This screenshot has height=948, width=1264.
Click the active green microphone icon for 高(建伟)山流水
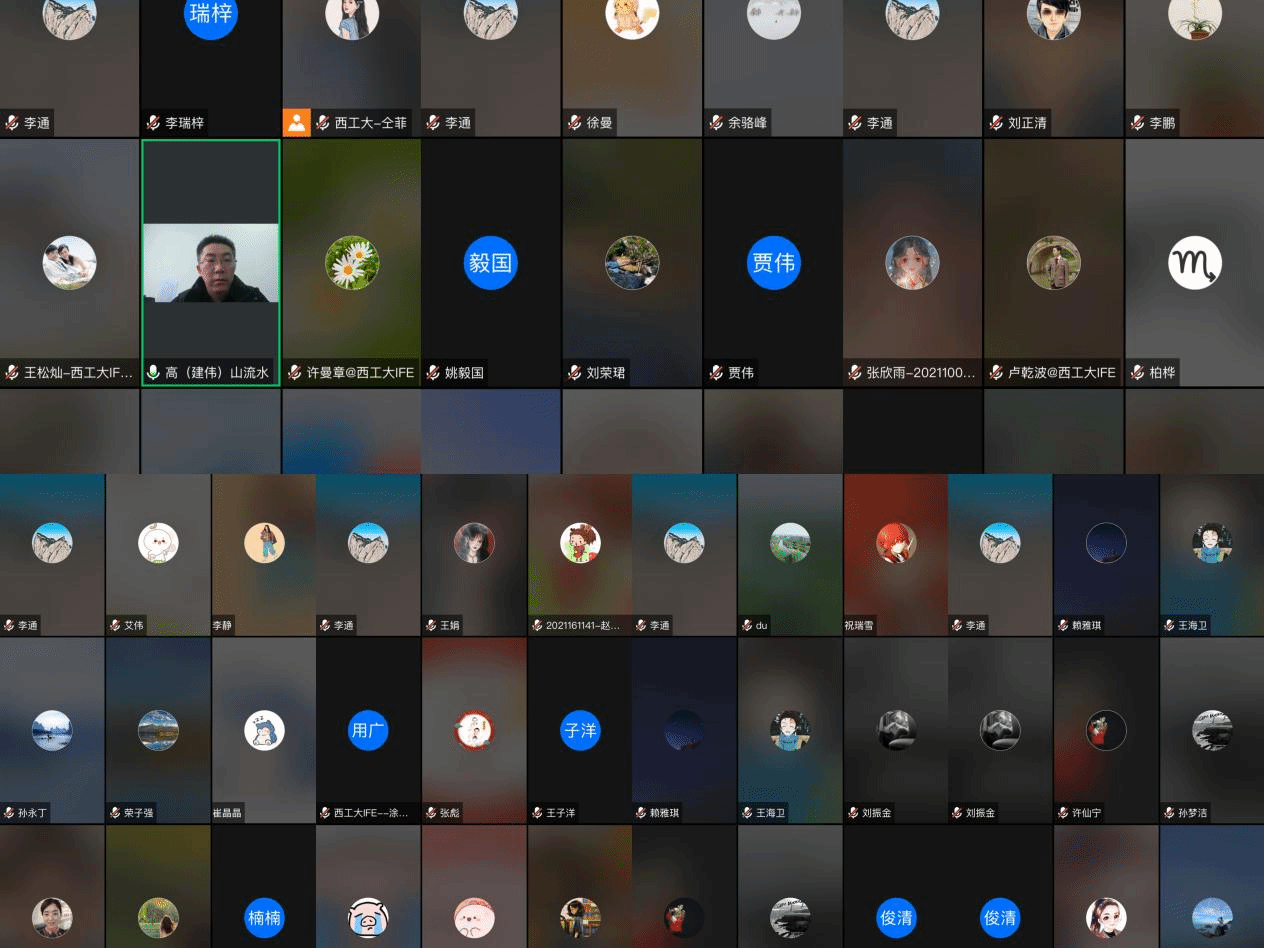(x=153, y=373)
